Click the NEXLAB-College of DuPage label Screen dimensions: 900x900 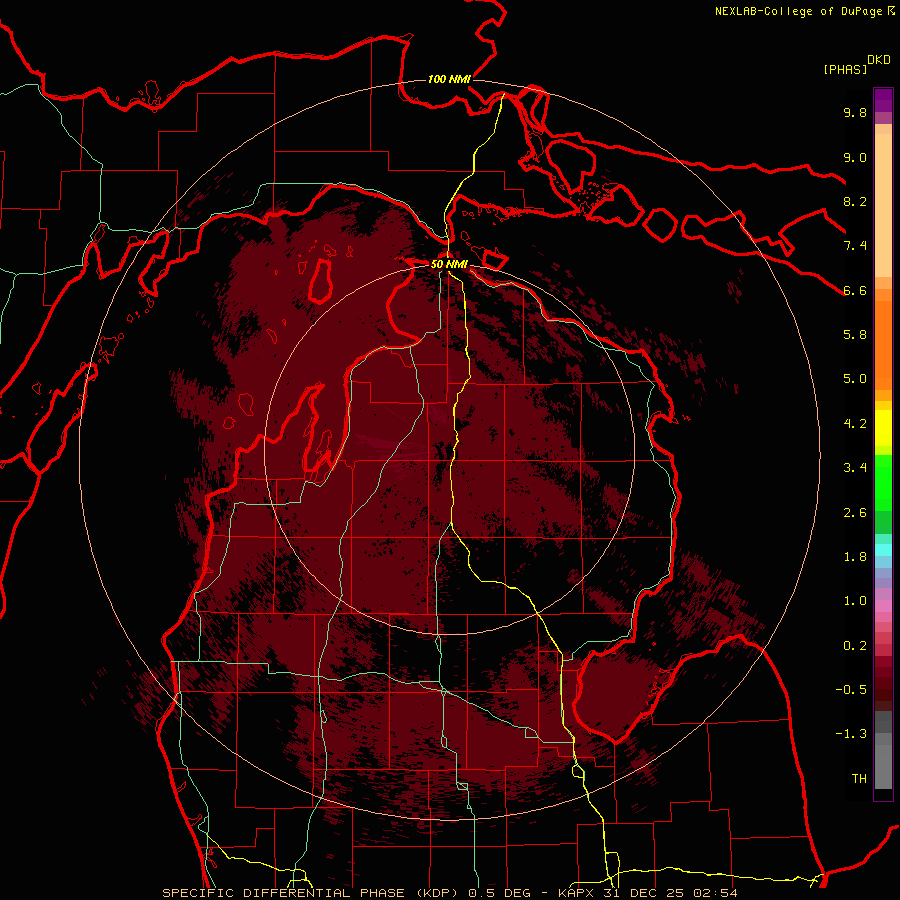click(x=799, y=11)
